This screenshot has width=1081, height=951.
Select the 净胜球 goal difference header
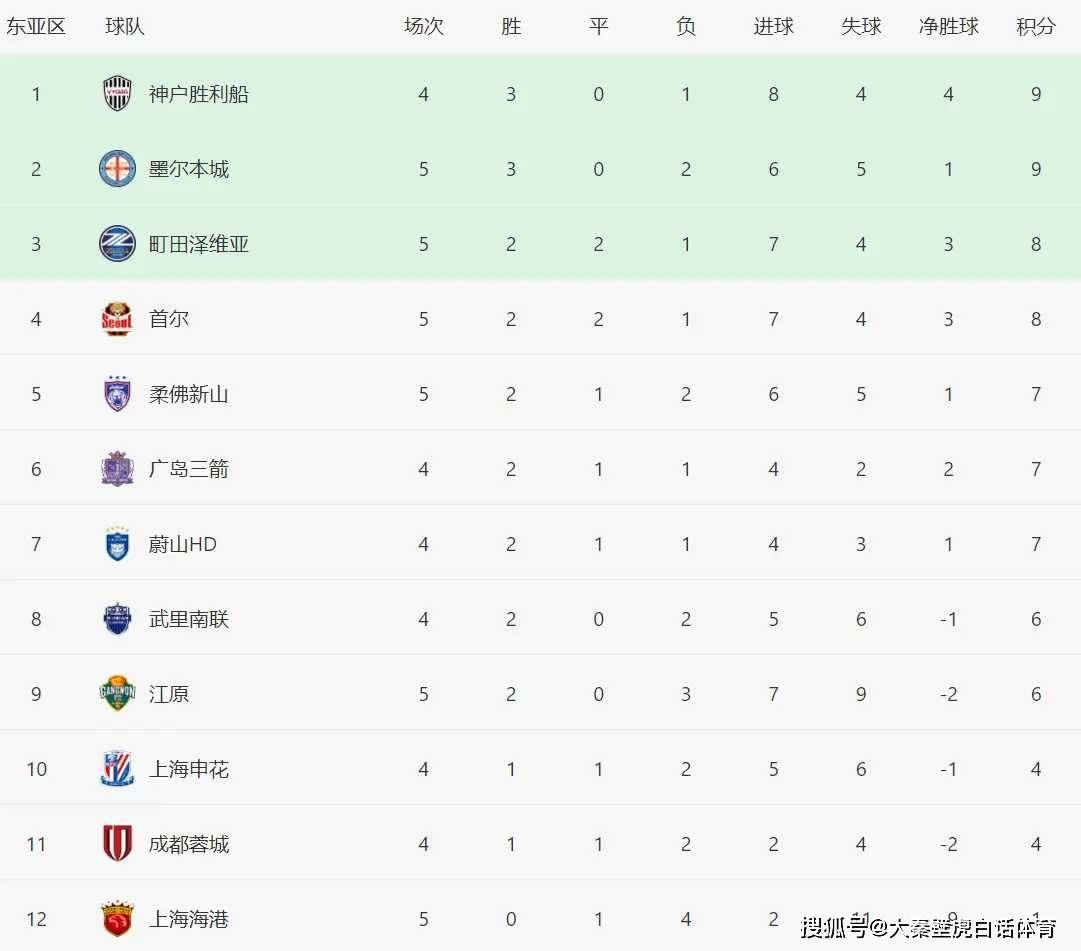pyautogui.click(x=948, y=27)
